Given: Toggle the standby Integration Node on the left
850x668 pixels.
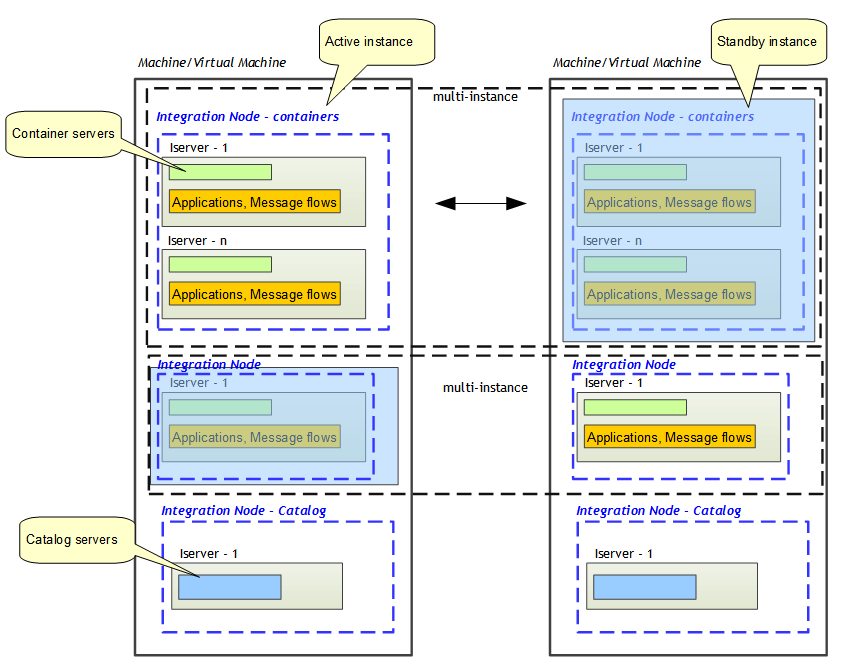Looking at the screenshot, I should [x=277, y=426].
